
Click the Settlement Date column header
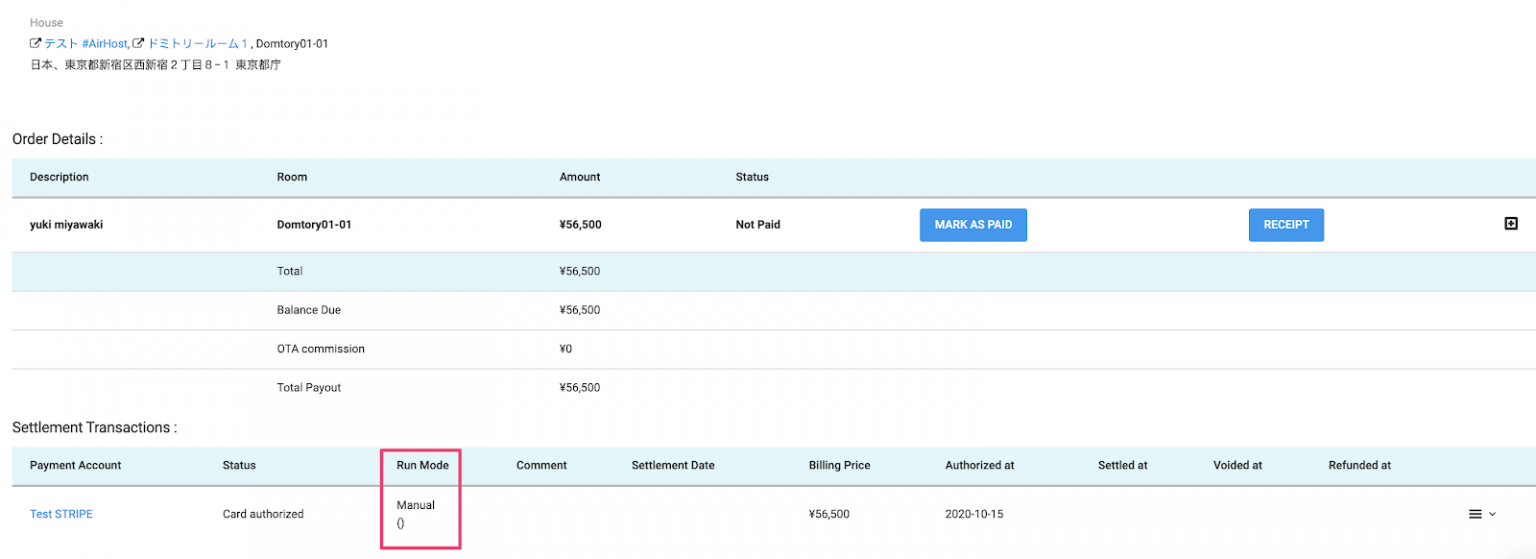pos(673,465)
